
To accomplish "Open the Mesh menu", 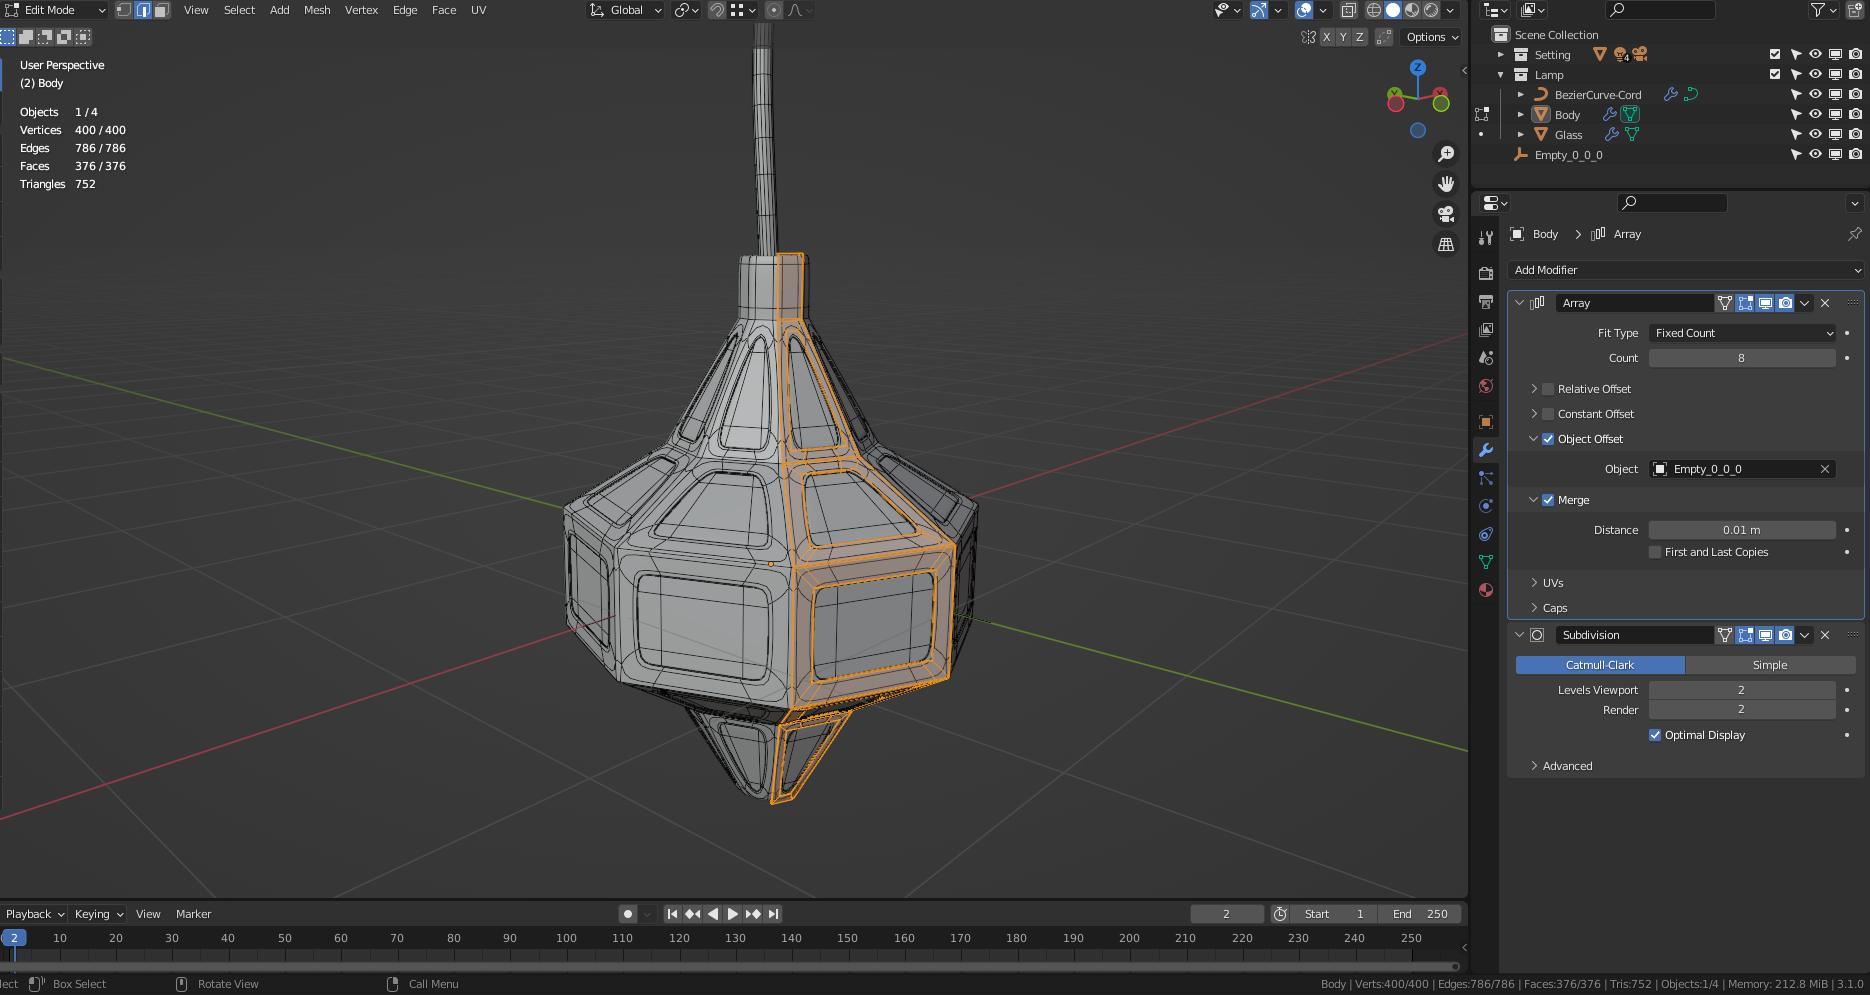I will coord(317,10).
